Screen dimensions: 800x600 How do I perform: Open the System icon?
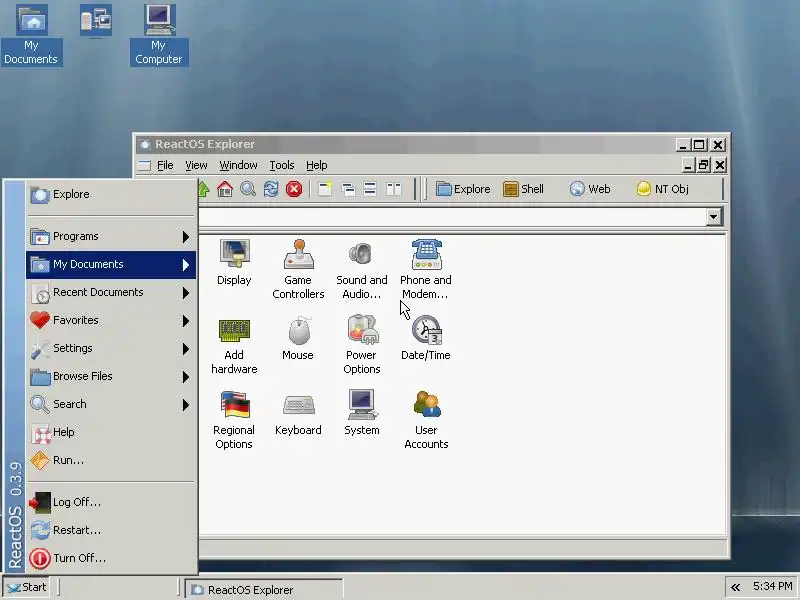[362, 413]
